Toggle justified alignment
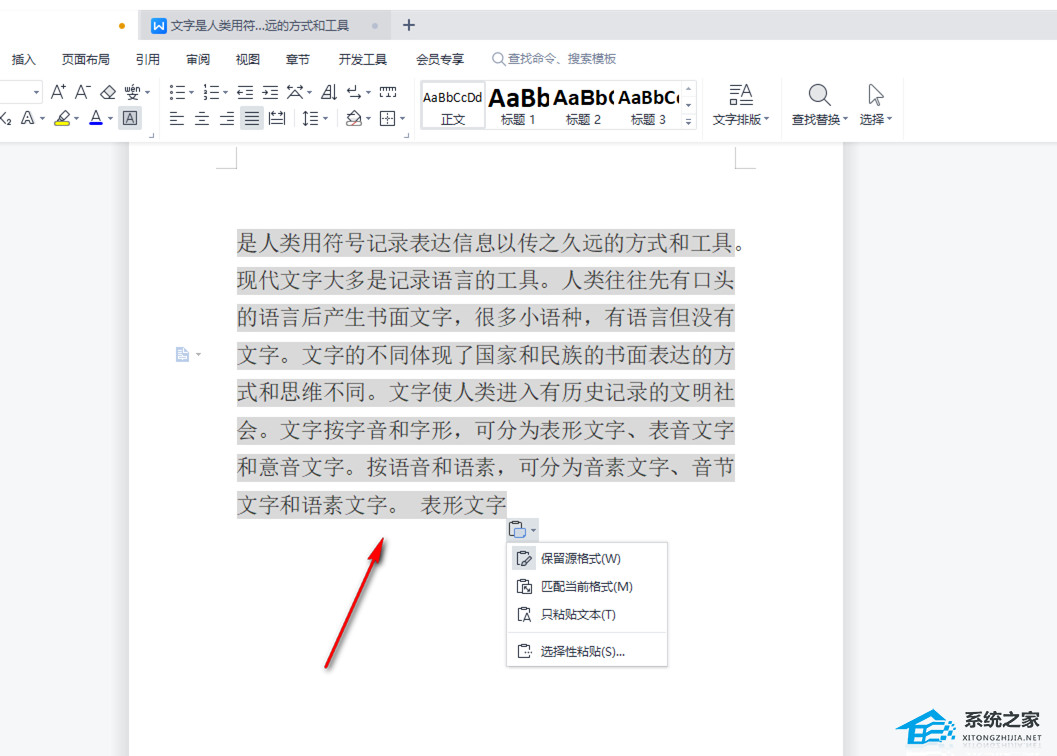The width and height of the screenshot is (1057, 756). point(251,119)
